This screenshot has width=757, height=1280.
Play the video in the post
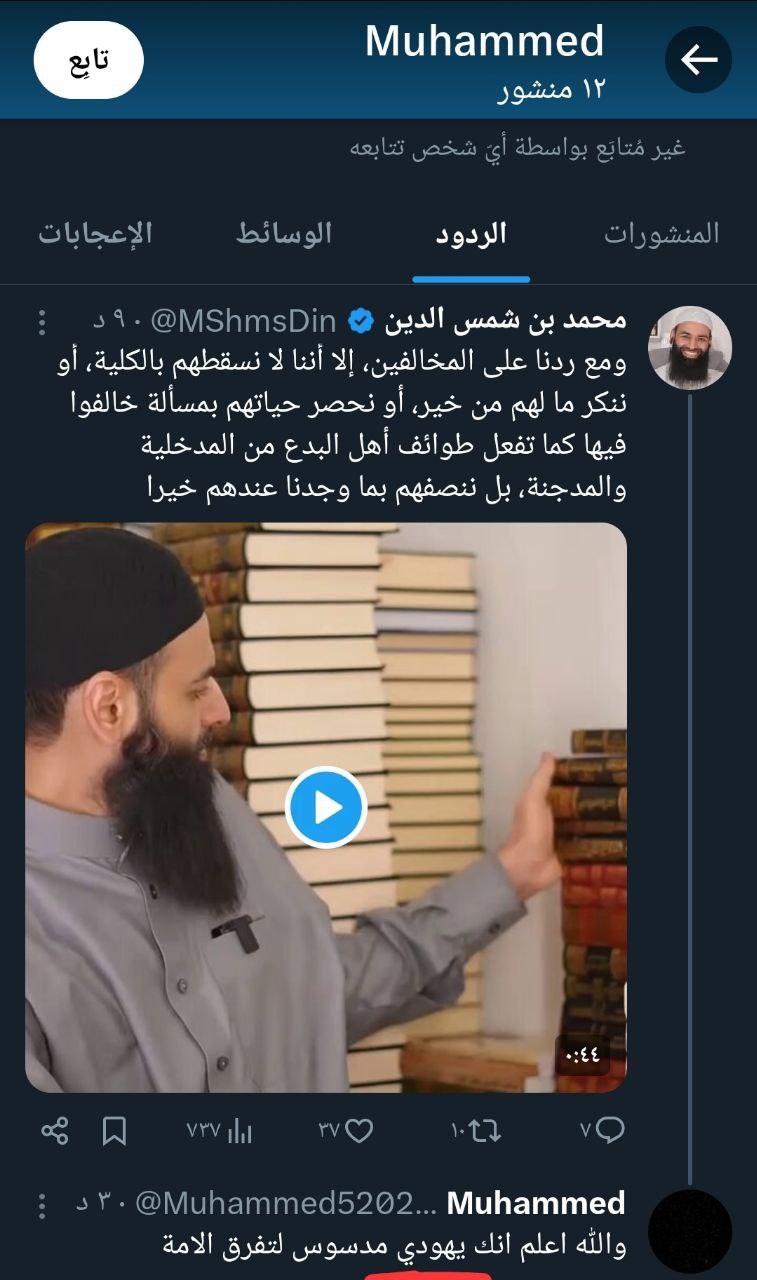(326, 807)
